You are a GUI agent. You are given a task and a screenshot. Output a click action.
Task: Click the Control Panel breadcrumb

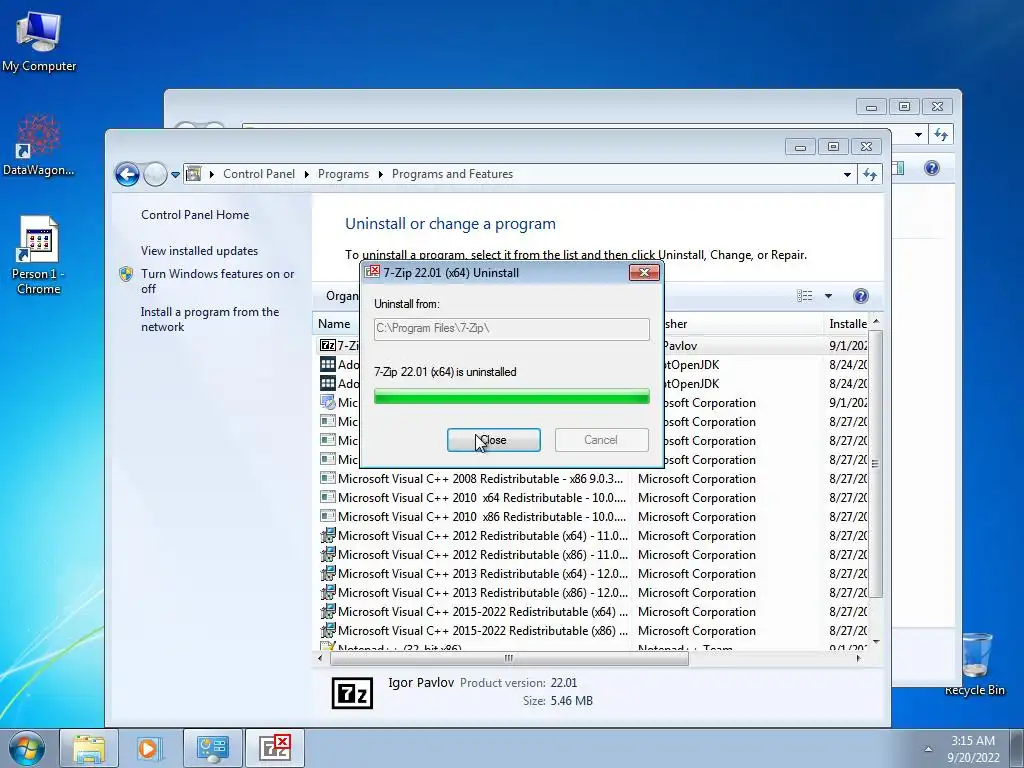259,174
